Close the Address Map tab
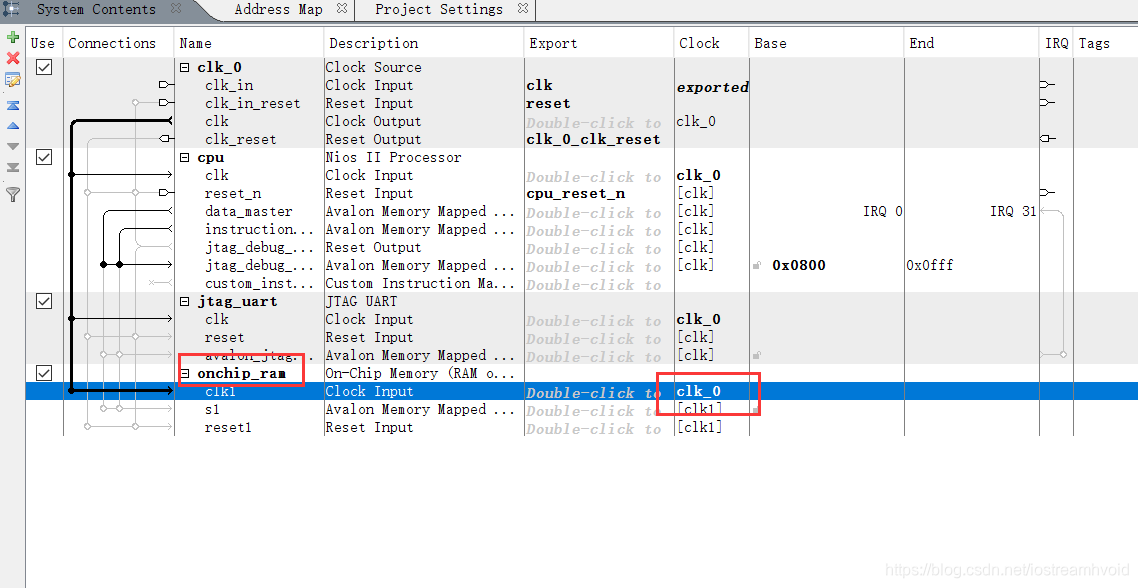 pos(342,9)
